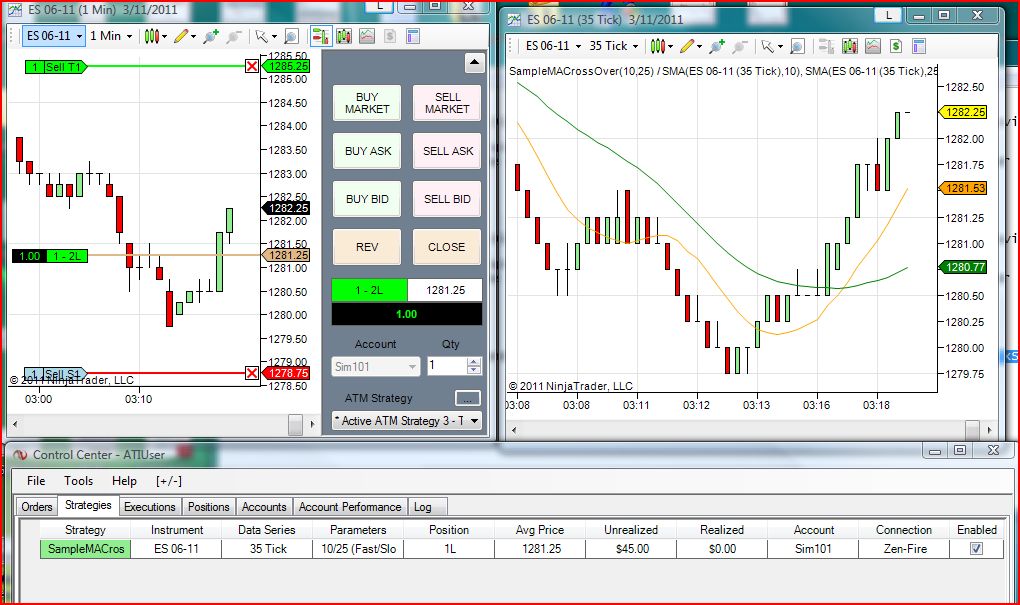
Task: Toggle Enabled checkbox for SampleMACros strategy
Action: pyautogui.click(x=976, y=548)
